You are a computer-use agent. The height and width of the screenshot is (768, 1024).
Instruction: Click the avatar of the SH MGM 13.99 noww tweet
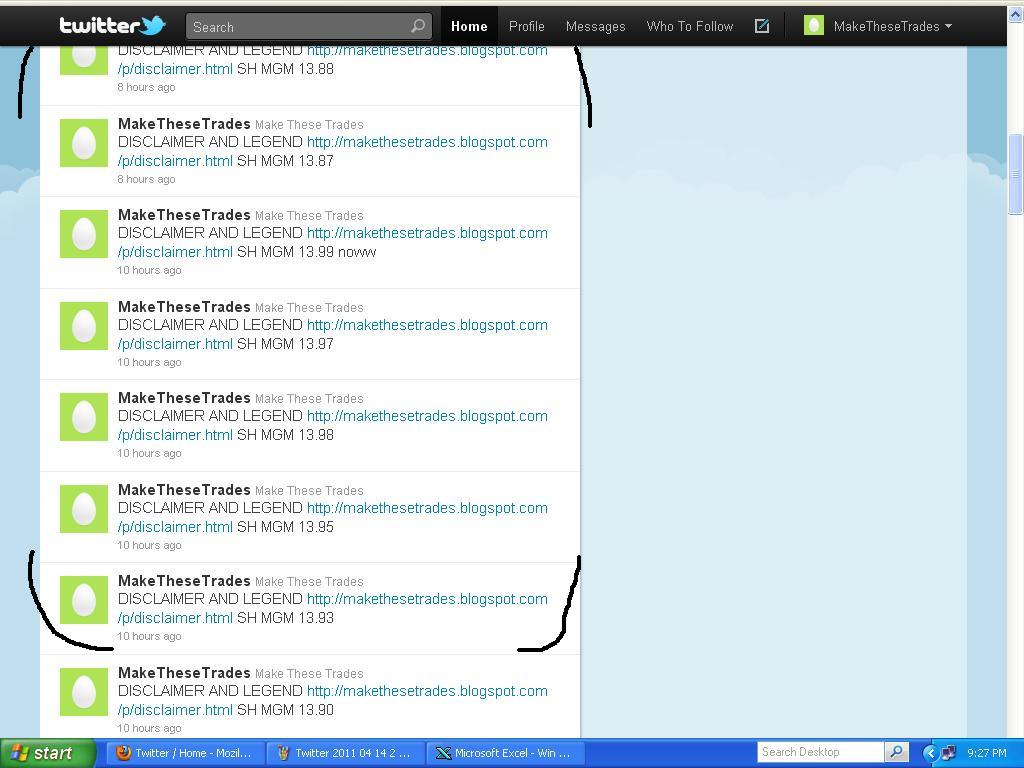[84, 234]
